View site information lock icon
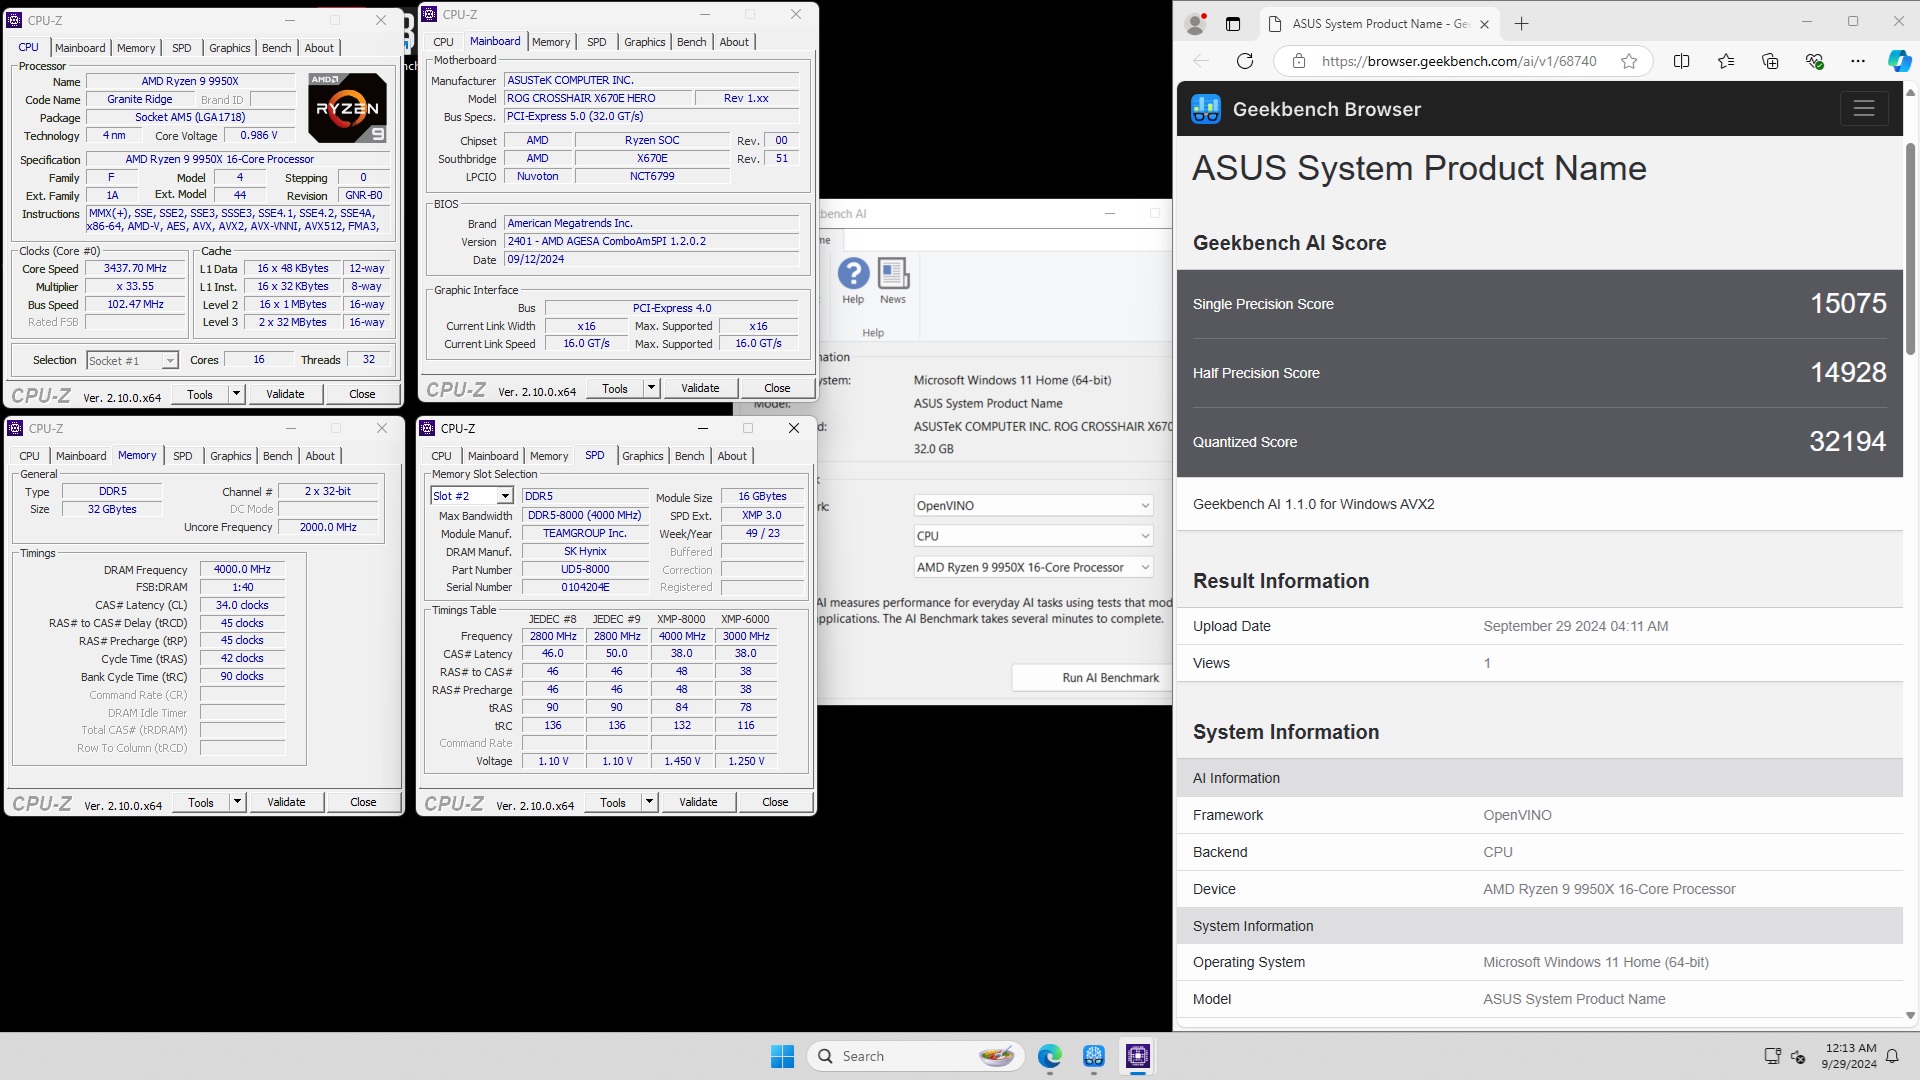This screenshot has width=1920, height=1080. (1299, 61)
